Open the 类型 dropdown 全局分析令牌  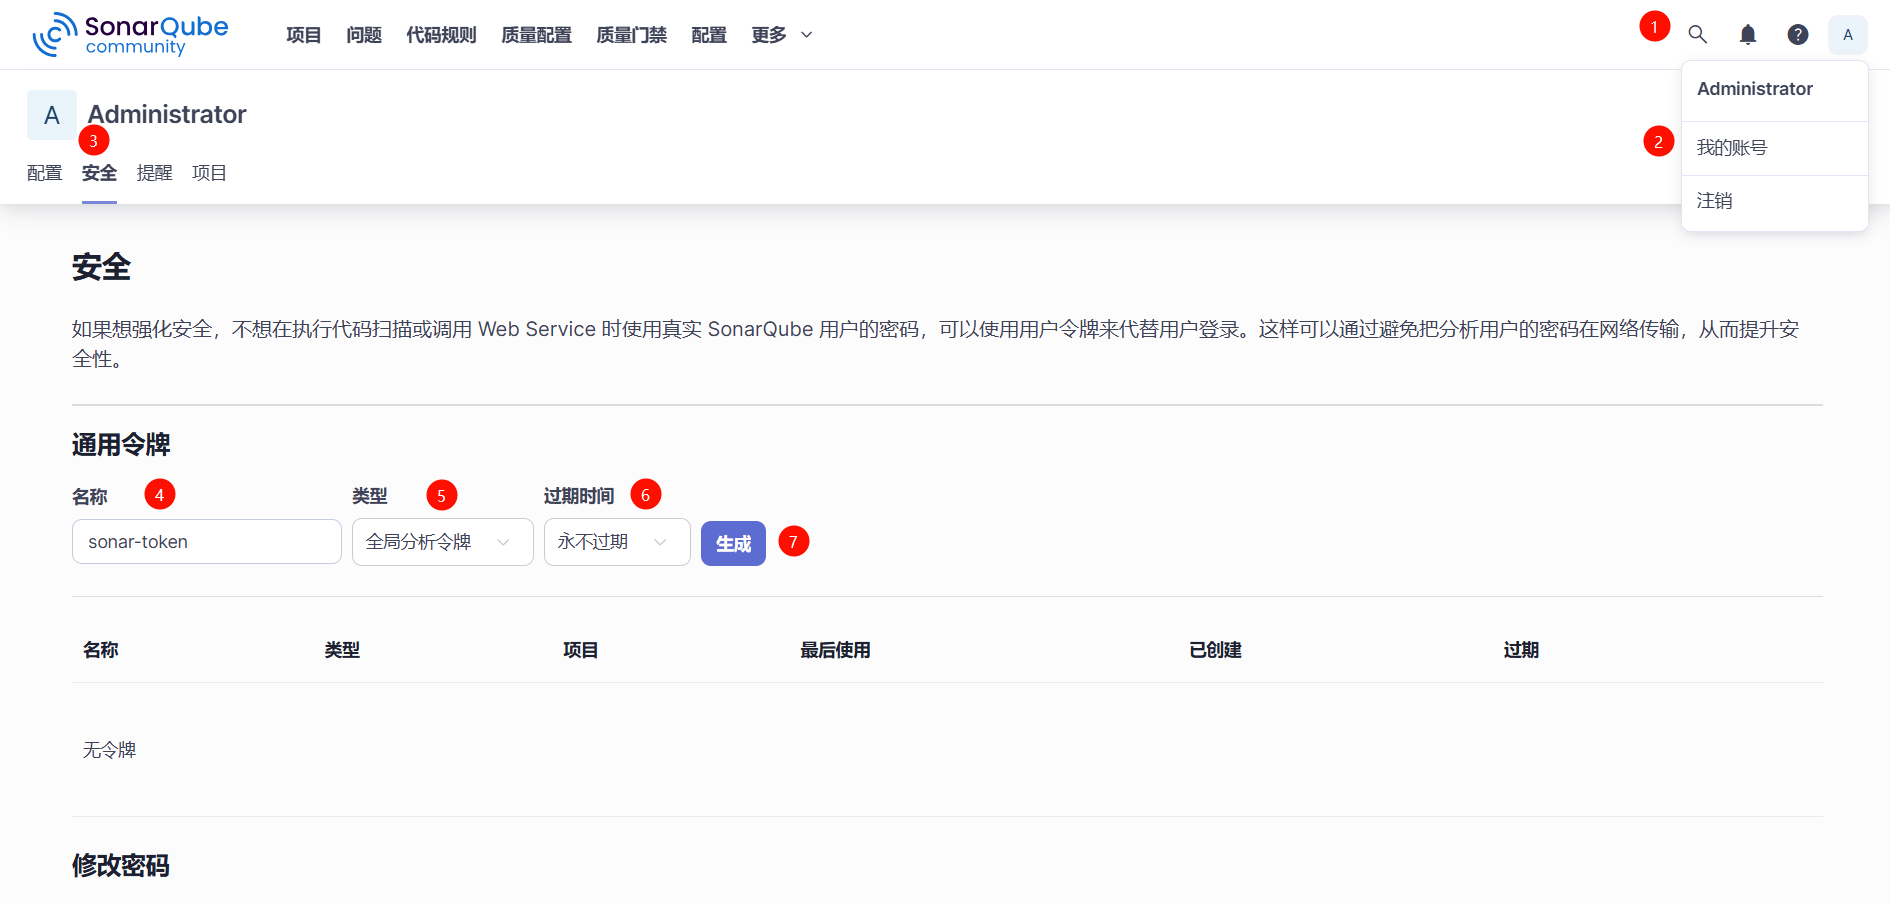442,542
